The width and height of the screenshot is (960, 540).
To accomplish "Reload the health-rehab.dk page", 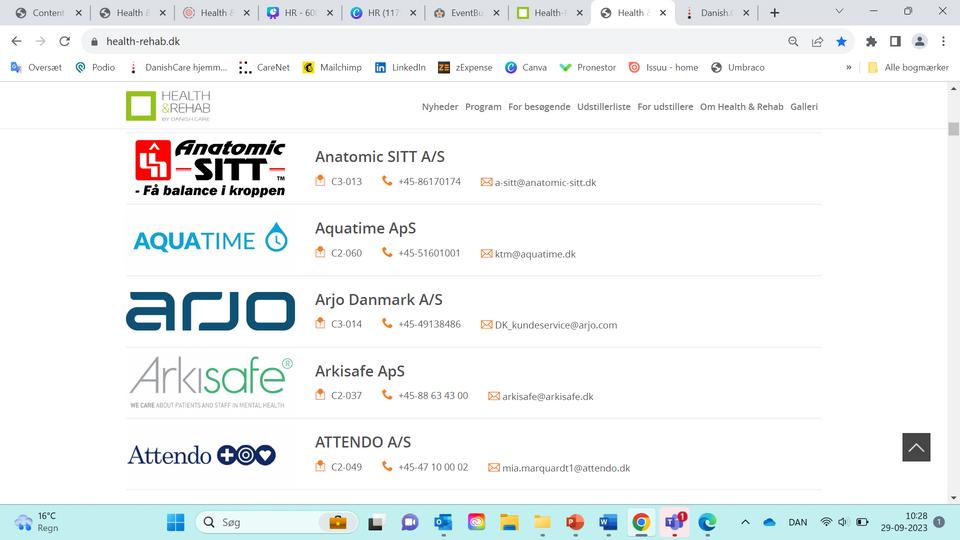I will [x=64, y=41].
